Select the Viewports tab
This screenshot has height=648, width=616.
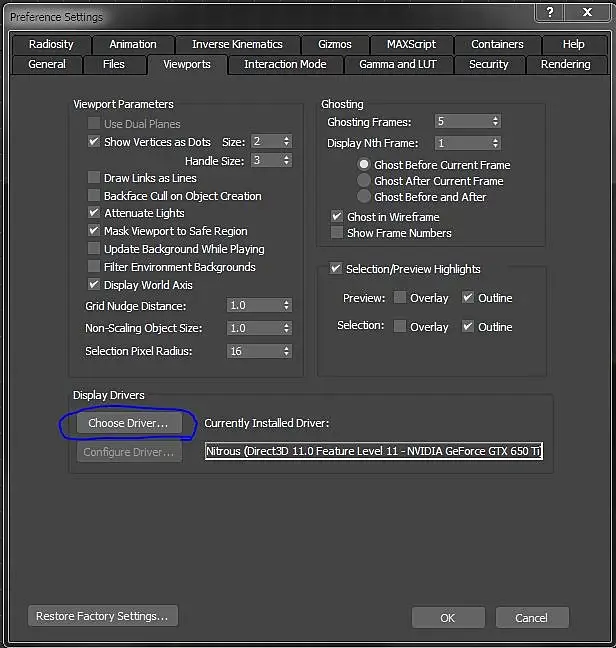coord(187,64)
